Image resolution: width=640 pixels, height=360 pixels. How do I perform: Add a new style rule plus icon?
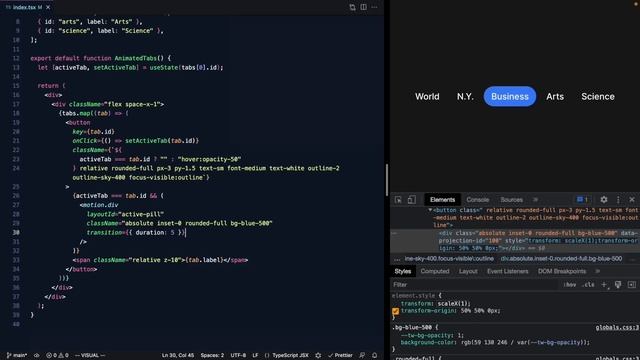[604, 284]
